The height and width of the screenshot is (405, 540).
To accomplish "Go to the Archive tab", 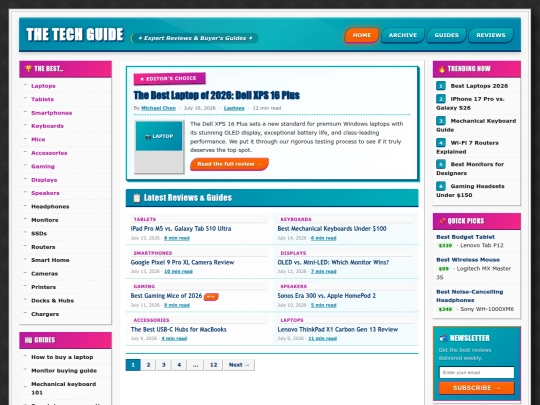I will pos(403,35).
